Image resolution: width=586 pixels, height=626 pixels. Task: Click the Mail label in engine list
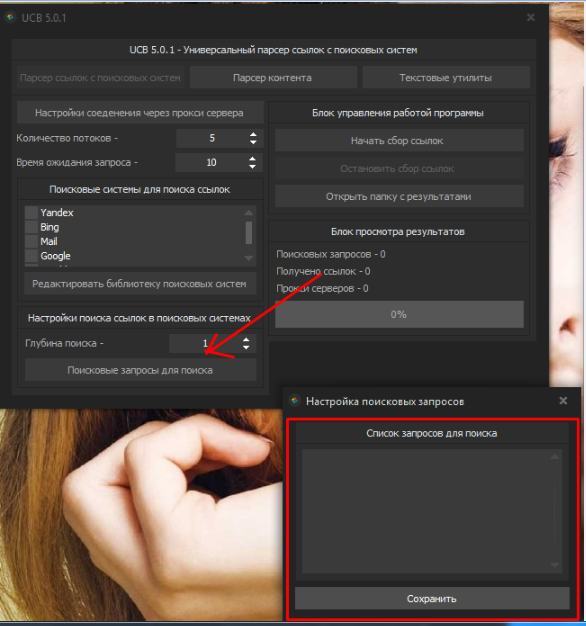[x=49, y=242]
